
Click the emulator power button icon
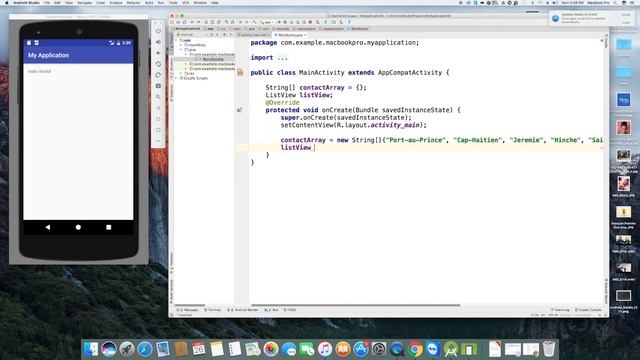tap(158, 31)
